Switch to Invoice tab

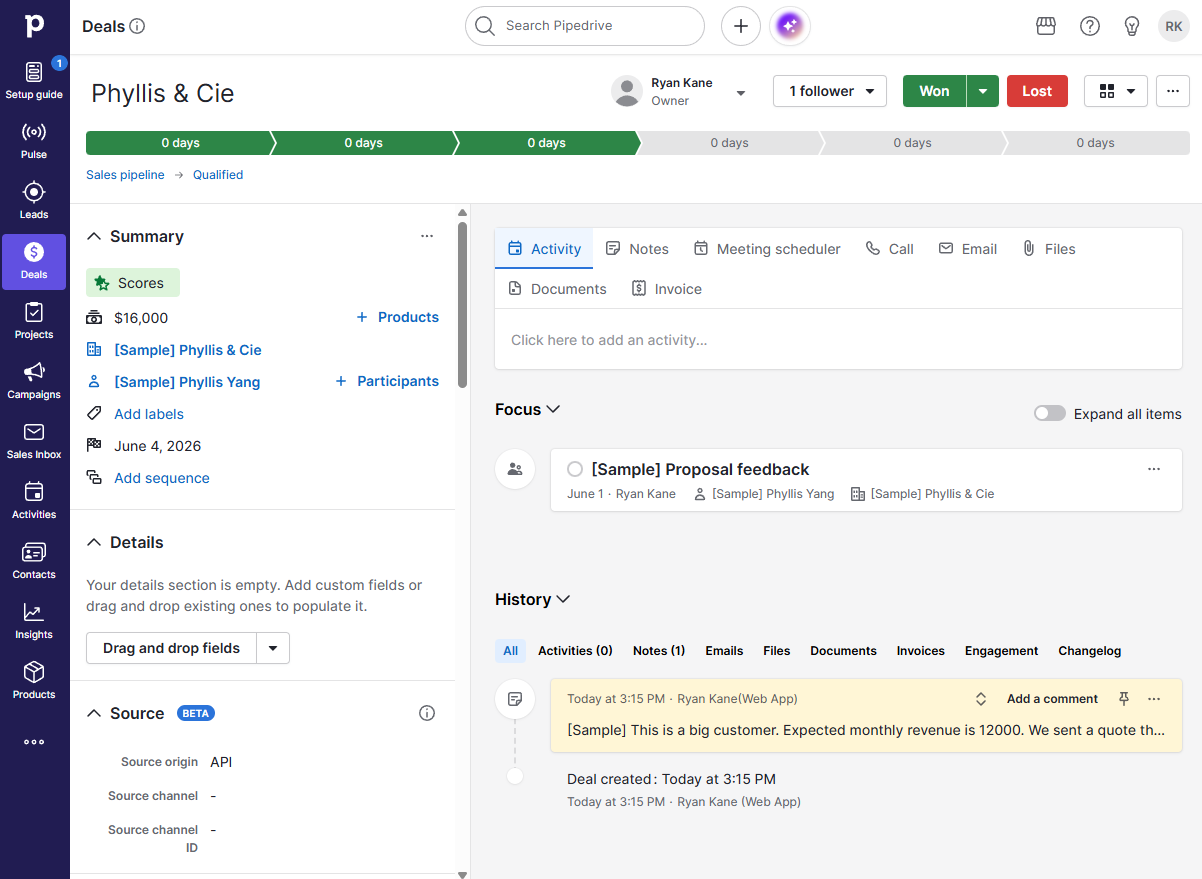click(667, 289)
